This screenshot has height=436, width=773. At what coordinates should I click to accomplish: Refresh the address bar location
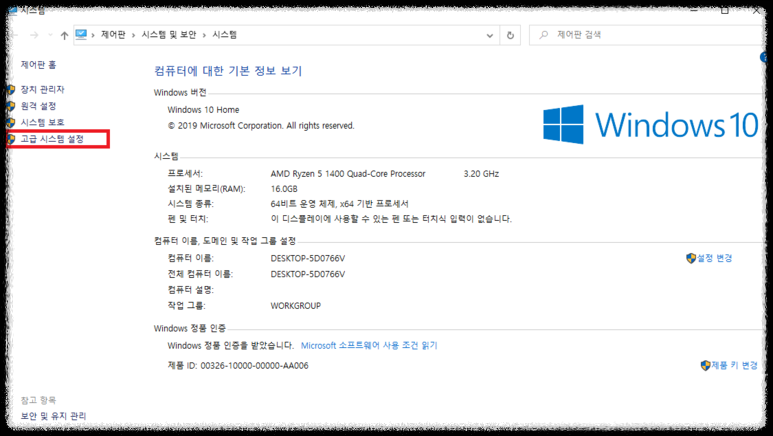coord(510,35)
